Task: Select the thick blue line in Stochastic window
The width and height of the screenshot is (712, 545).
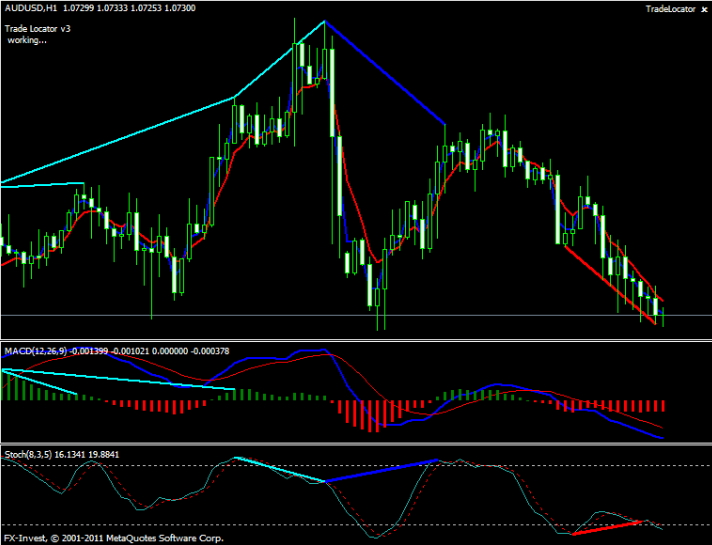Action: (x=381, y=471)
